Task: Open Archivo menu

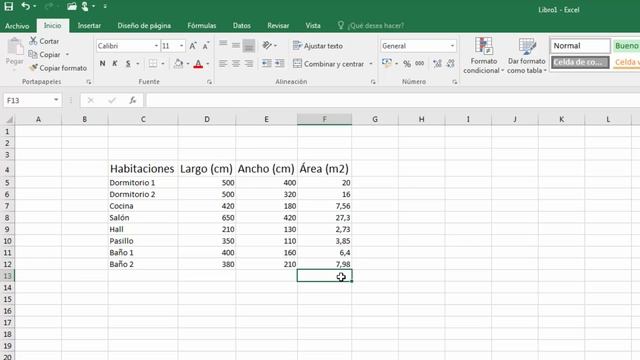Action: click(x=17, y=26)
